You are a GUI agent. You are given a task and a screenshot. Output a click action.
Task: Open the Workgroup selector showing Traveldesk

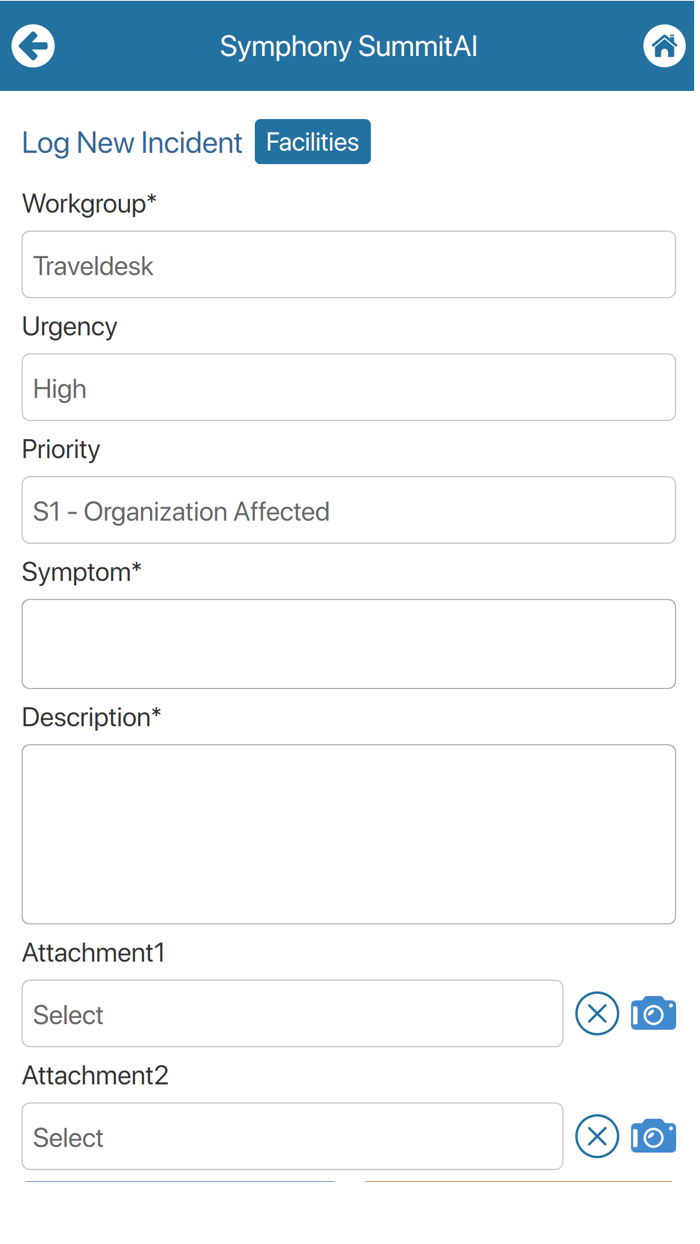pyautogui.click(x=348, y=264)
